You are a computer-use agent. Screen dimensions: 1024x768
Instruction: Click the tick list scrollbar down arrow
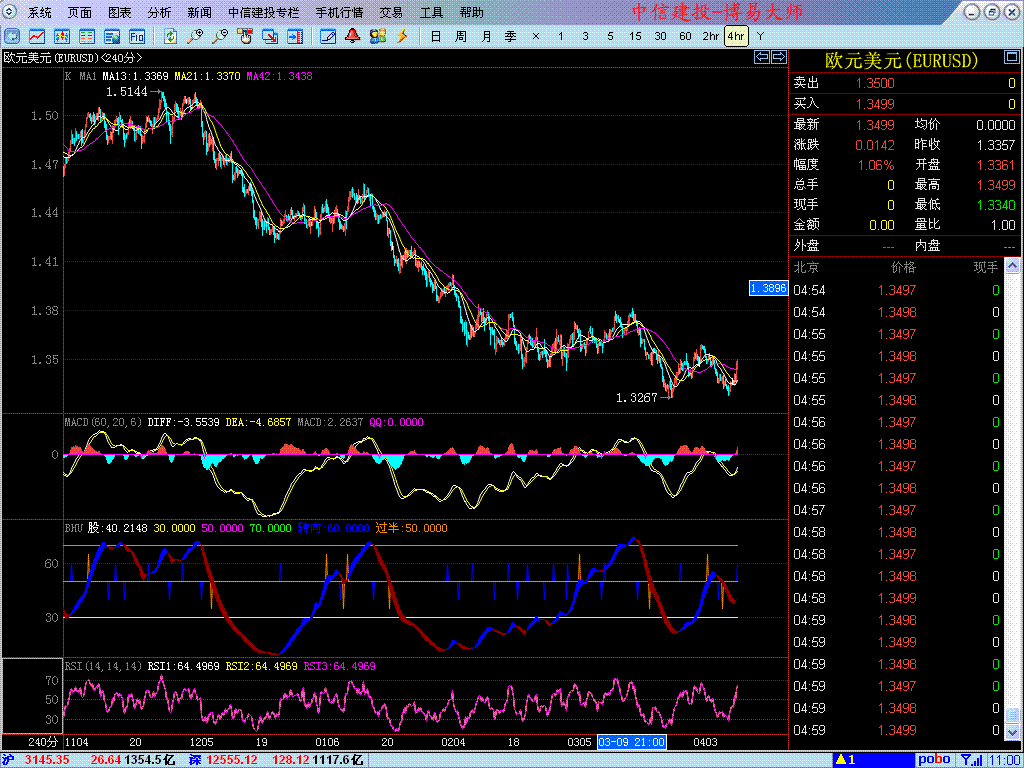pos(1010,732)
